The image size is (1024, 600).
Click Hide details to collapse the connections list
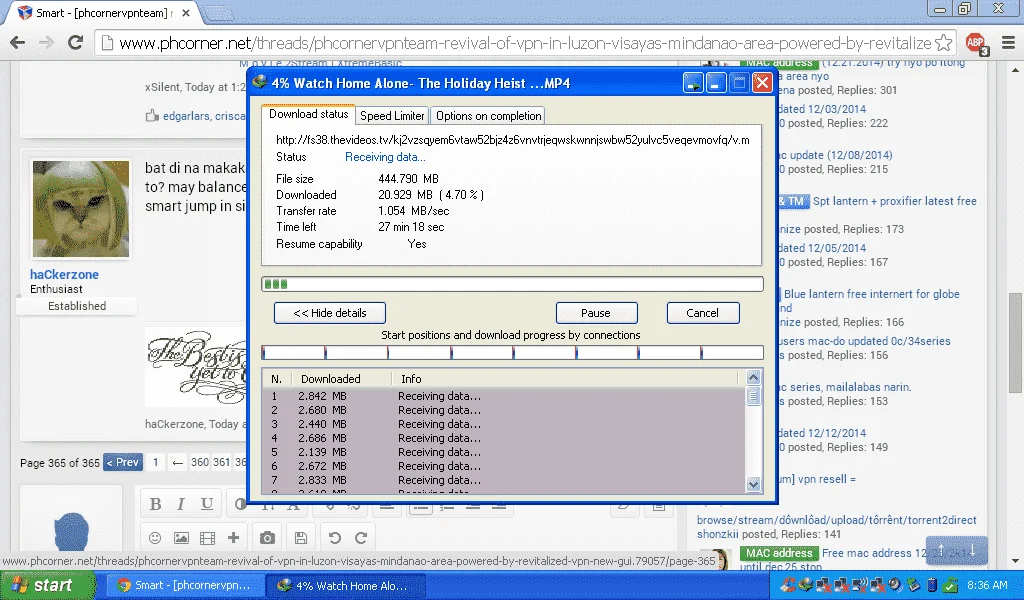330,313
